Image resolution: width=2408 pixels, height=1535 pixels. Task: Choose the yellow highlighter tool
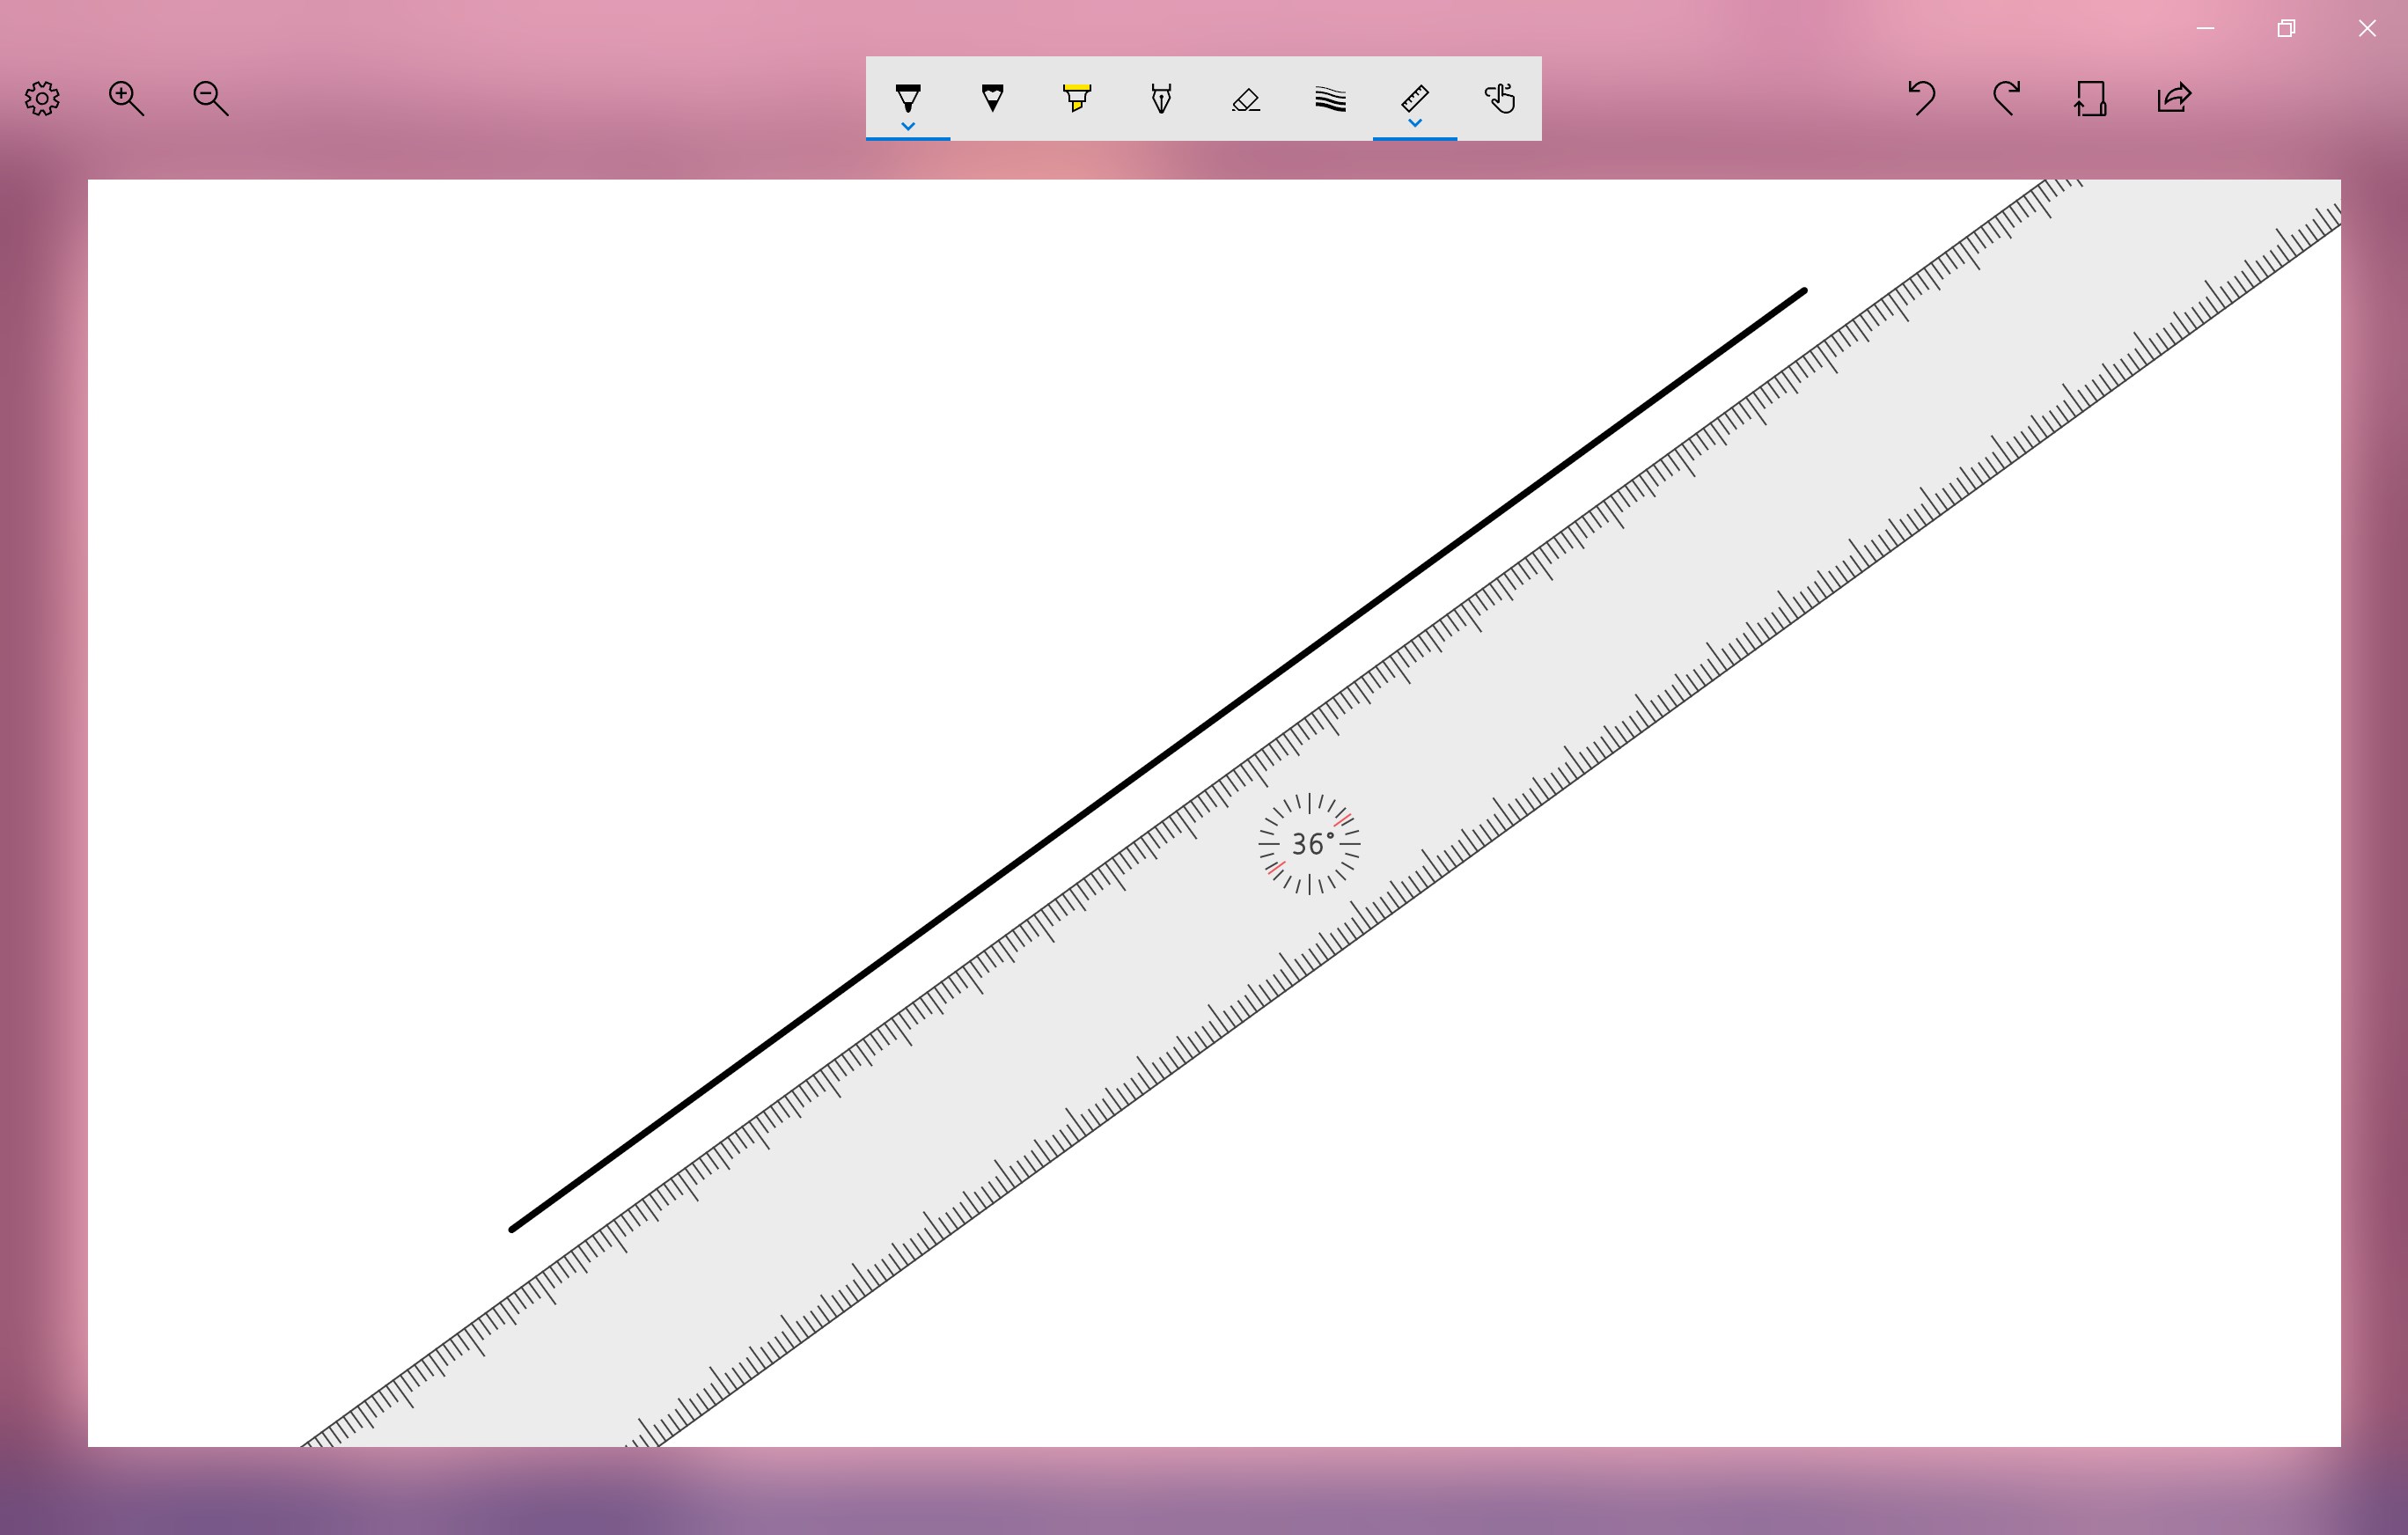(1076, 97)
